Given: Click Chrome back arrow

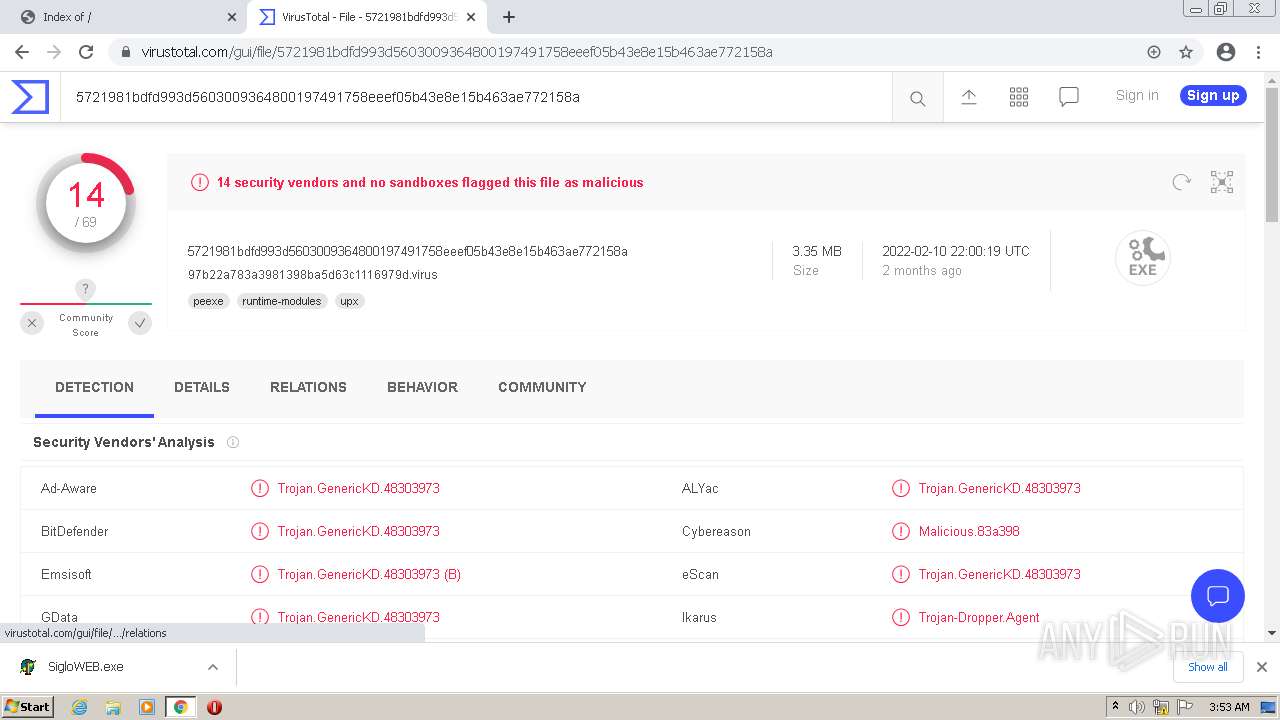Looking at the screenshot, I should pos(22,52).
